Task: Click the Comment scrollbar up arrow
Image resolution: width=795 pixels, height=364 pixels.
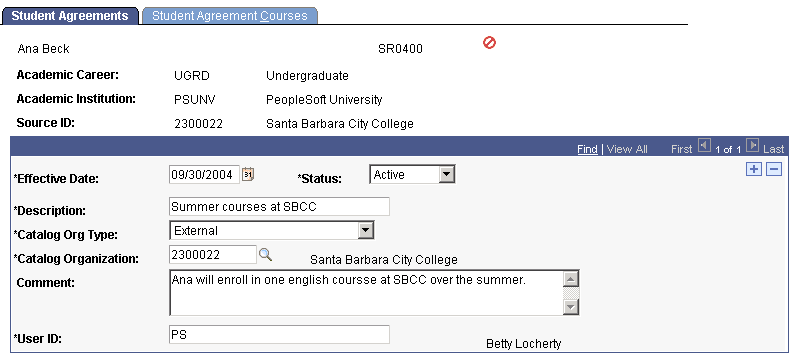Action: click(x=571, y=279)
